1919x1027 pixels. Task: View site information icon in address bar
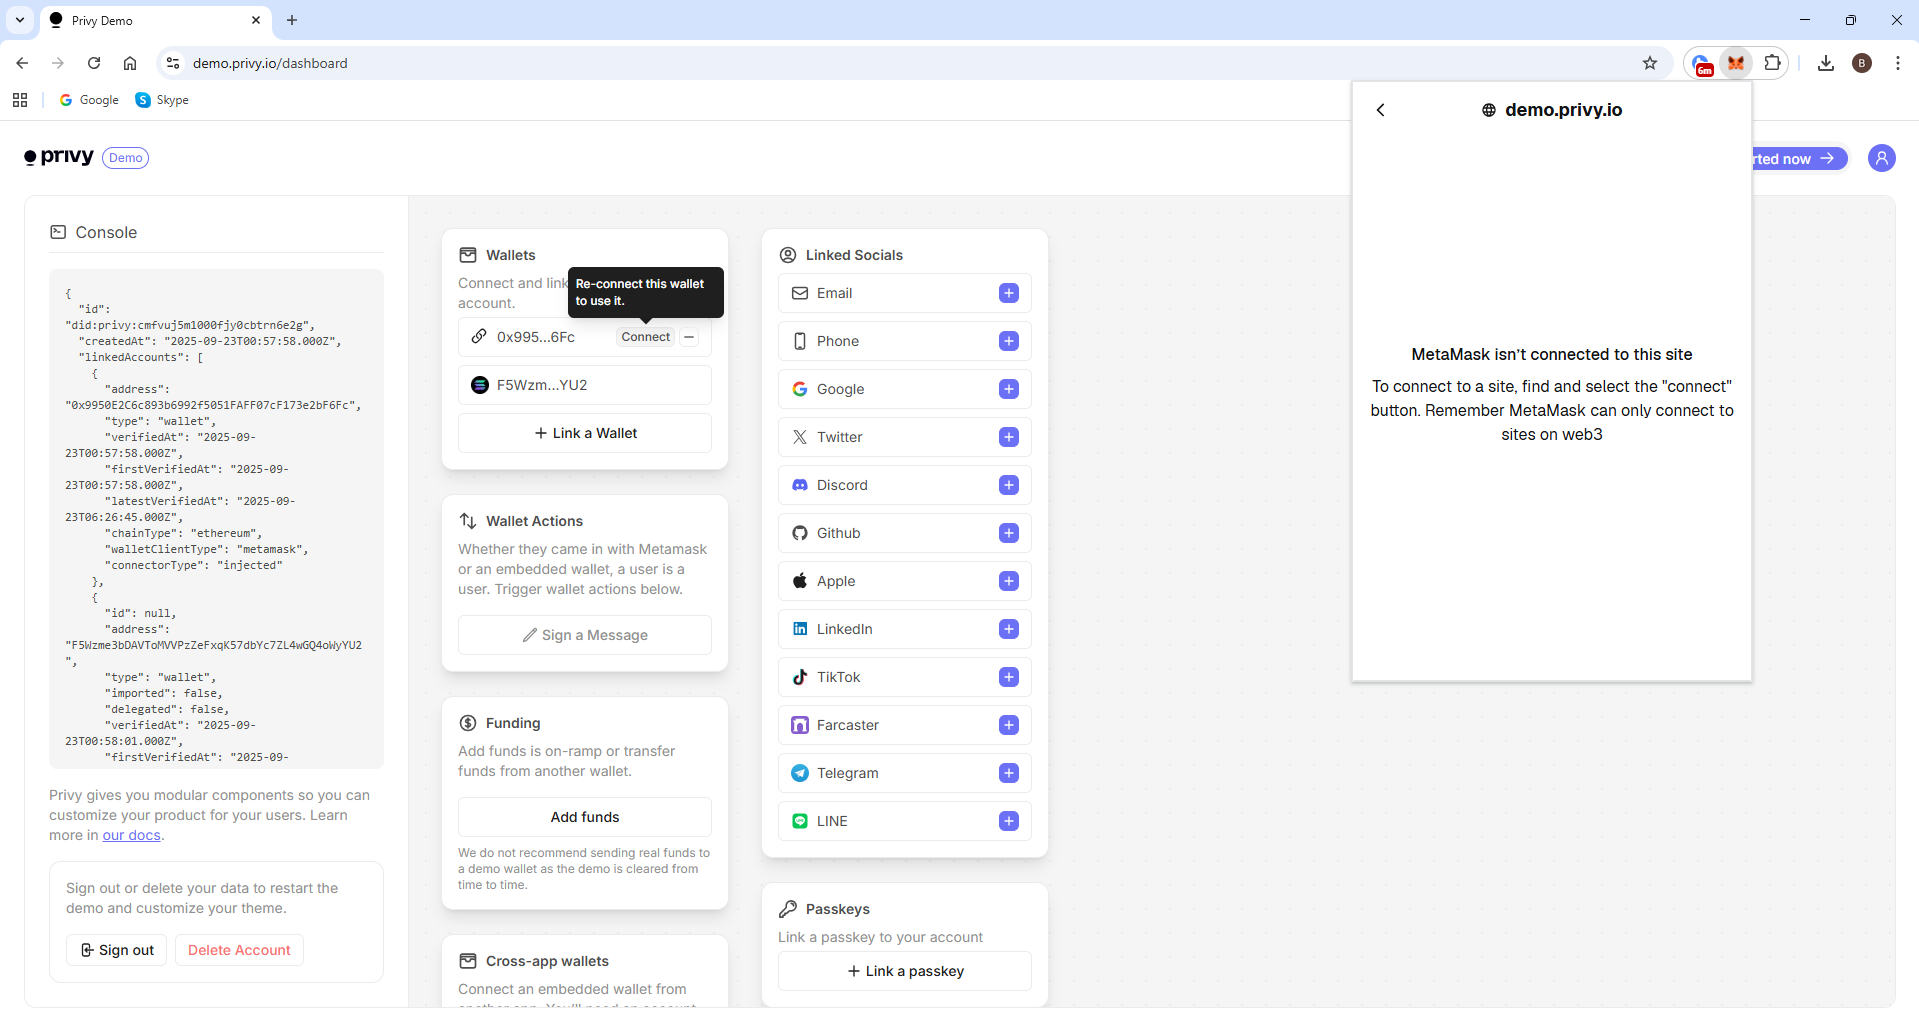pos(173,63)
